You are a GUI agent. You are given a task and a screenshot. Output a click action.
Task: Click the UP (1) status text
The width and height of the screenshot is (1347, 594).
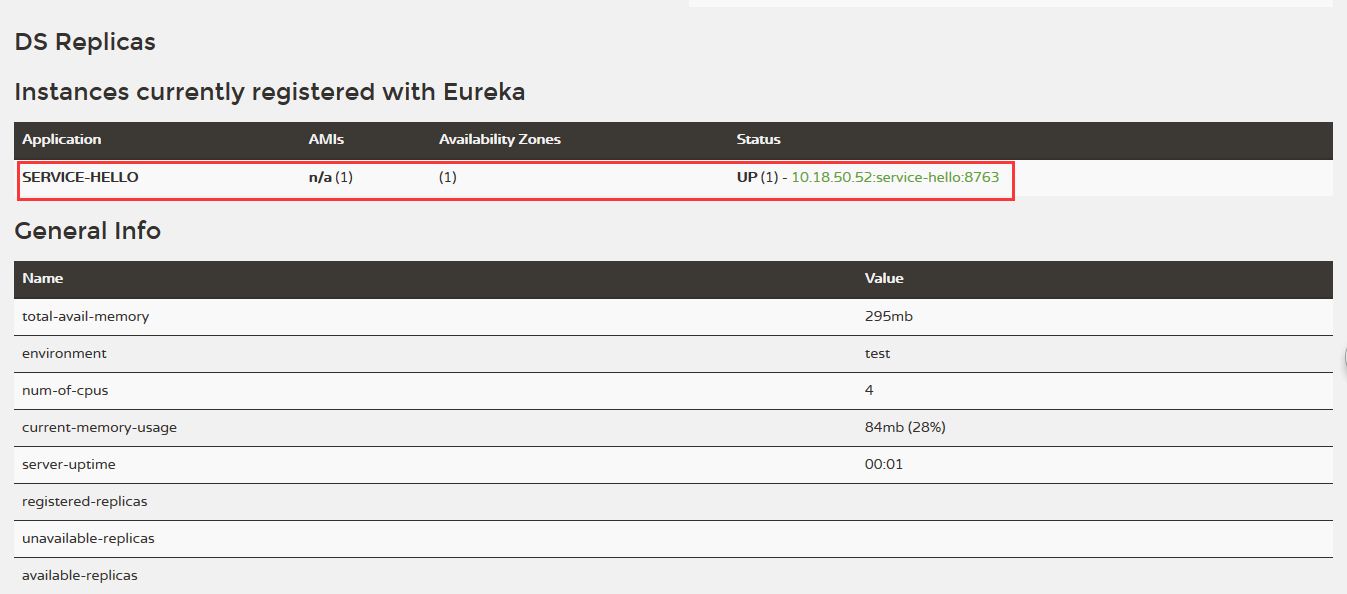click(757, 177)
